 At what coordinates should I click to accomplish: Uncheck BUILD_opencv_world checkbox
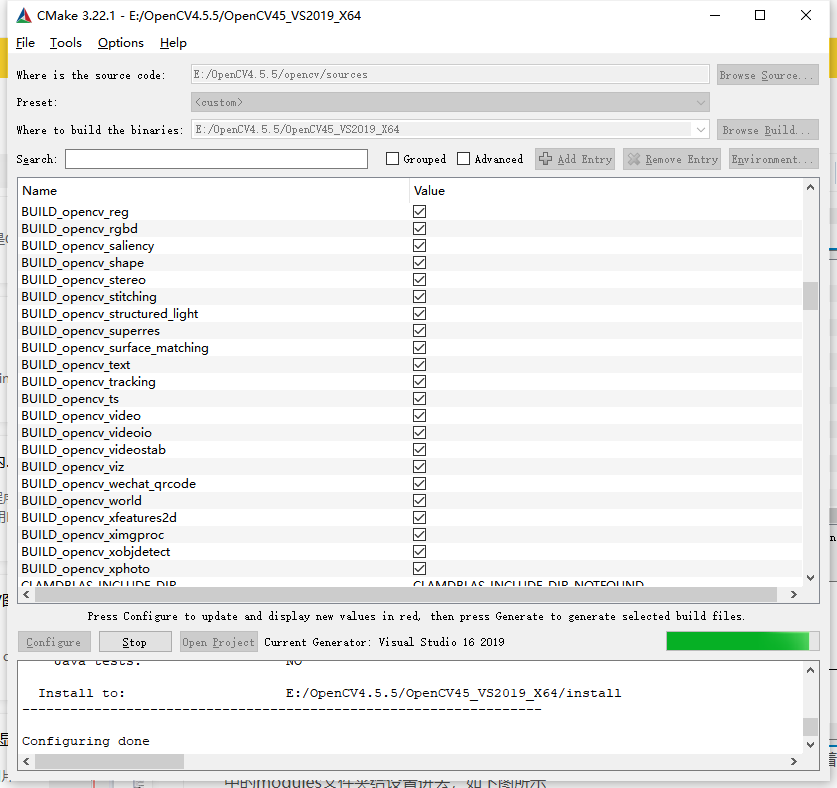[420, 500]
